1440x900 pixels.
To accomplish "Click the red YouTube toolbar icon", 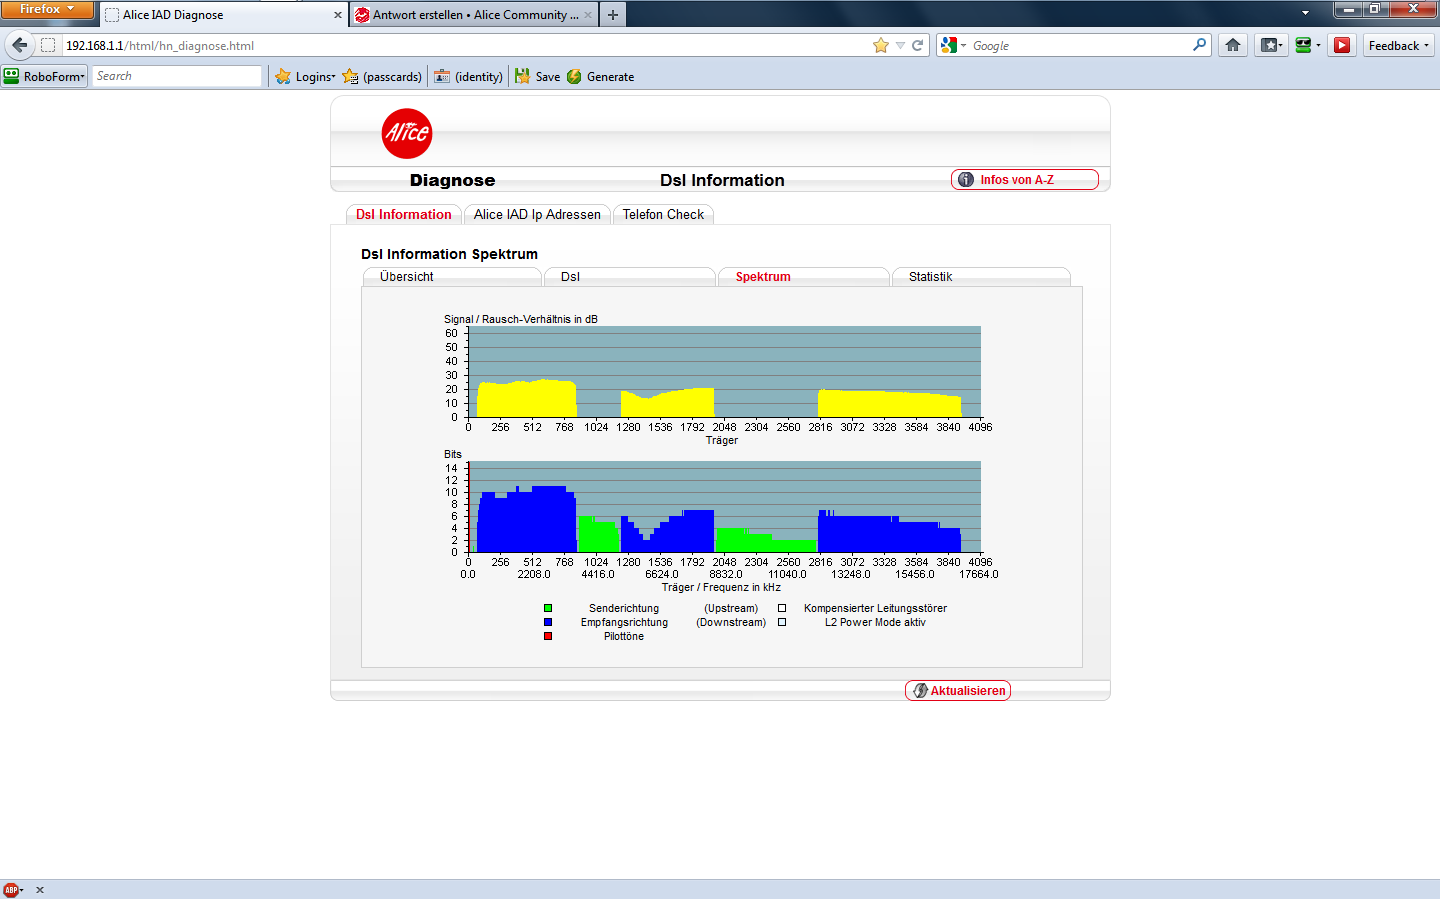I will 1342,45.
